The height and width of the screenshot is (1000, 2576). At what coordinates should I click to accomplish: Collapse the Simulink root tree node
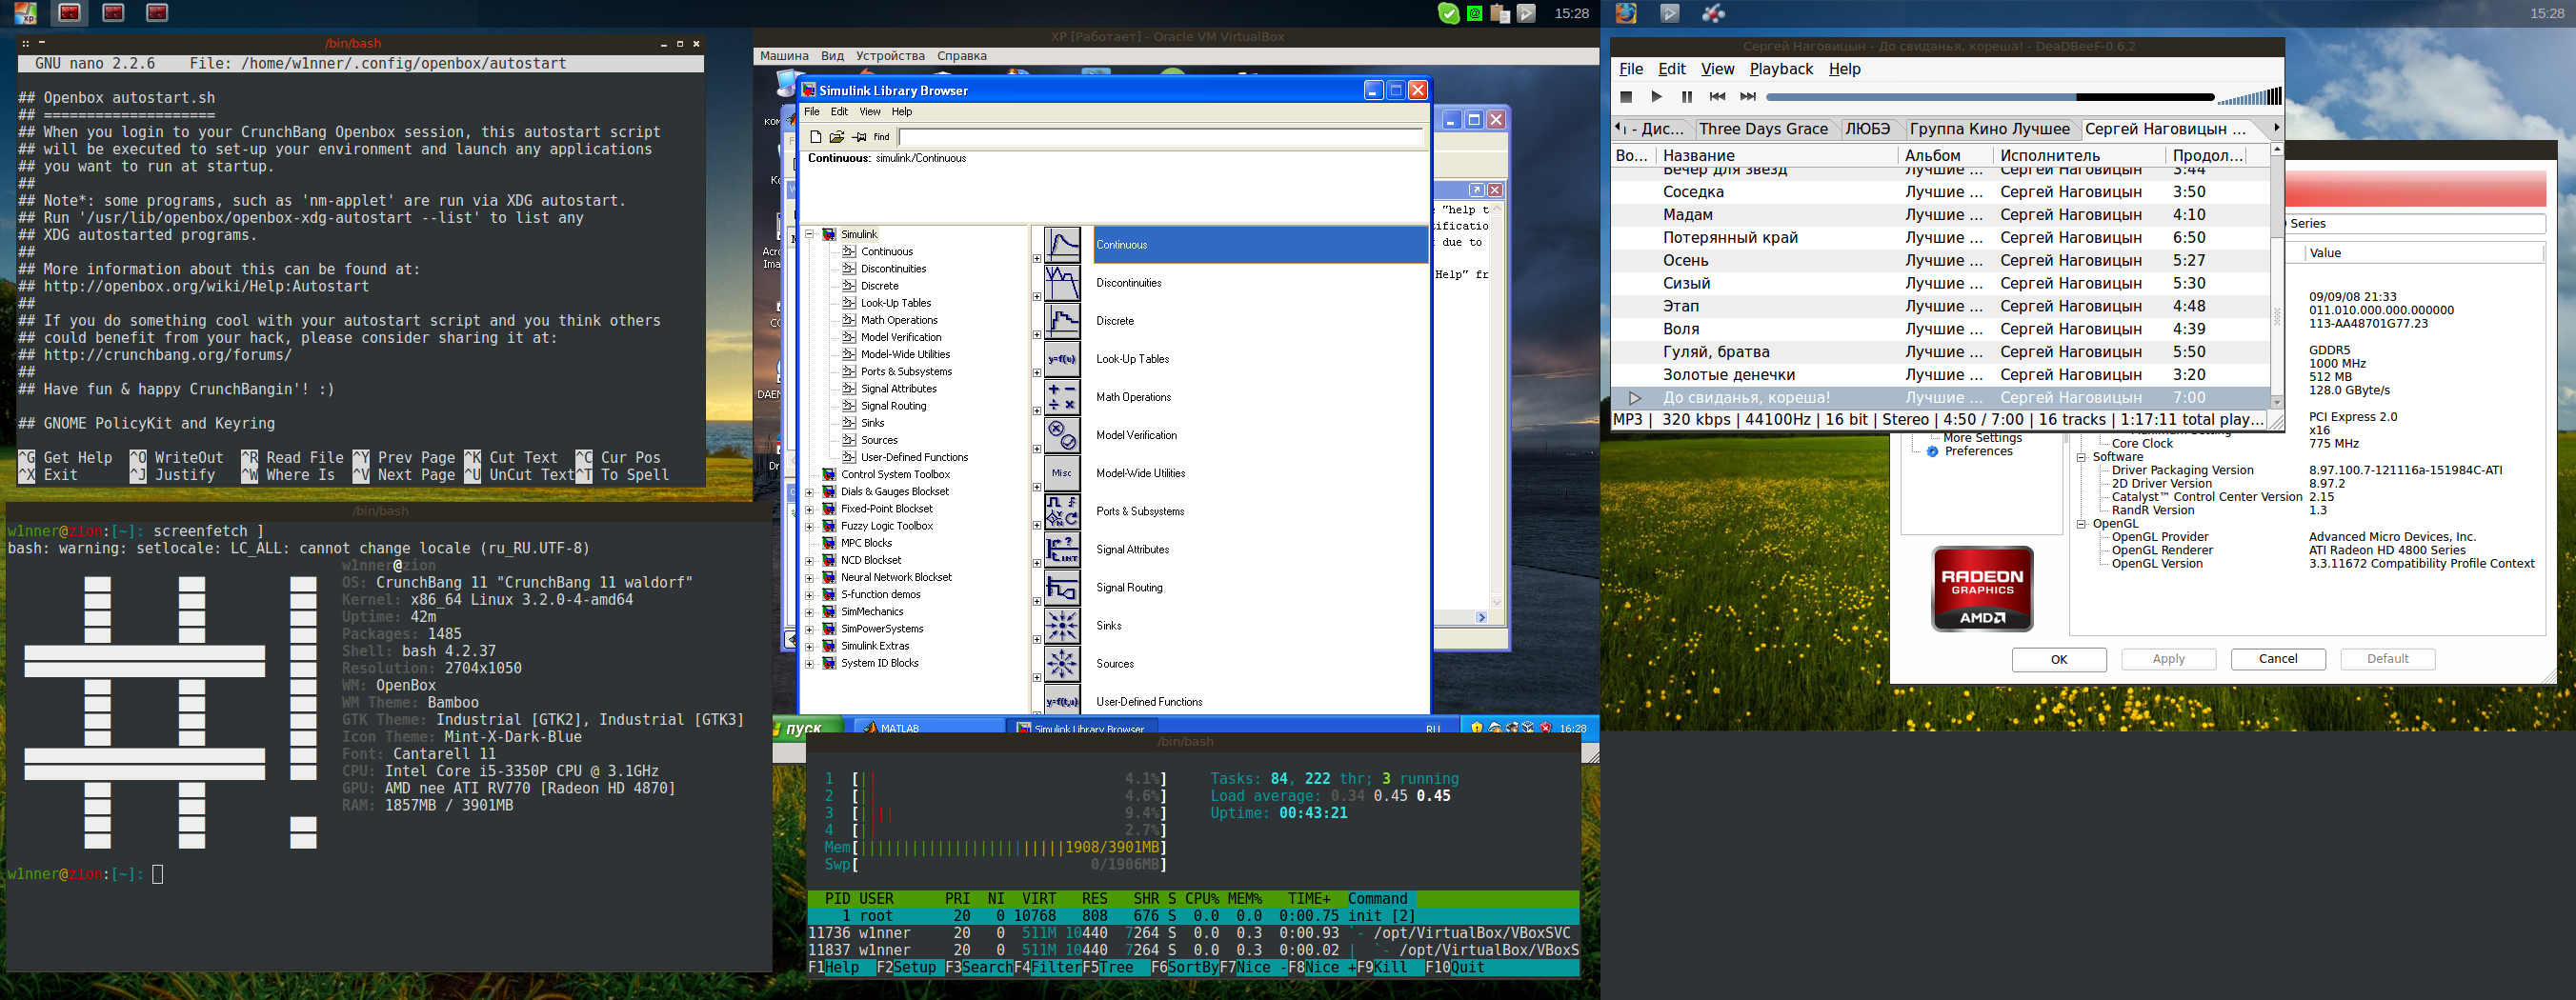[x=809, y=234]
